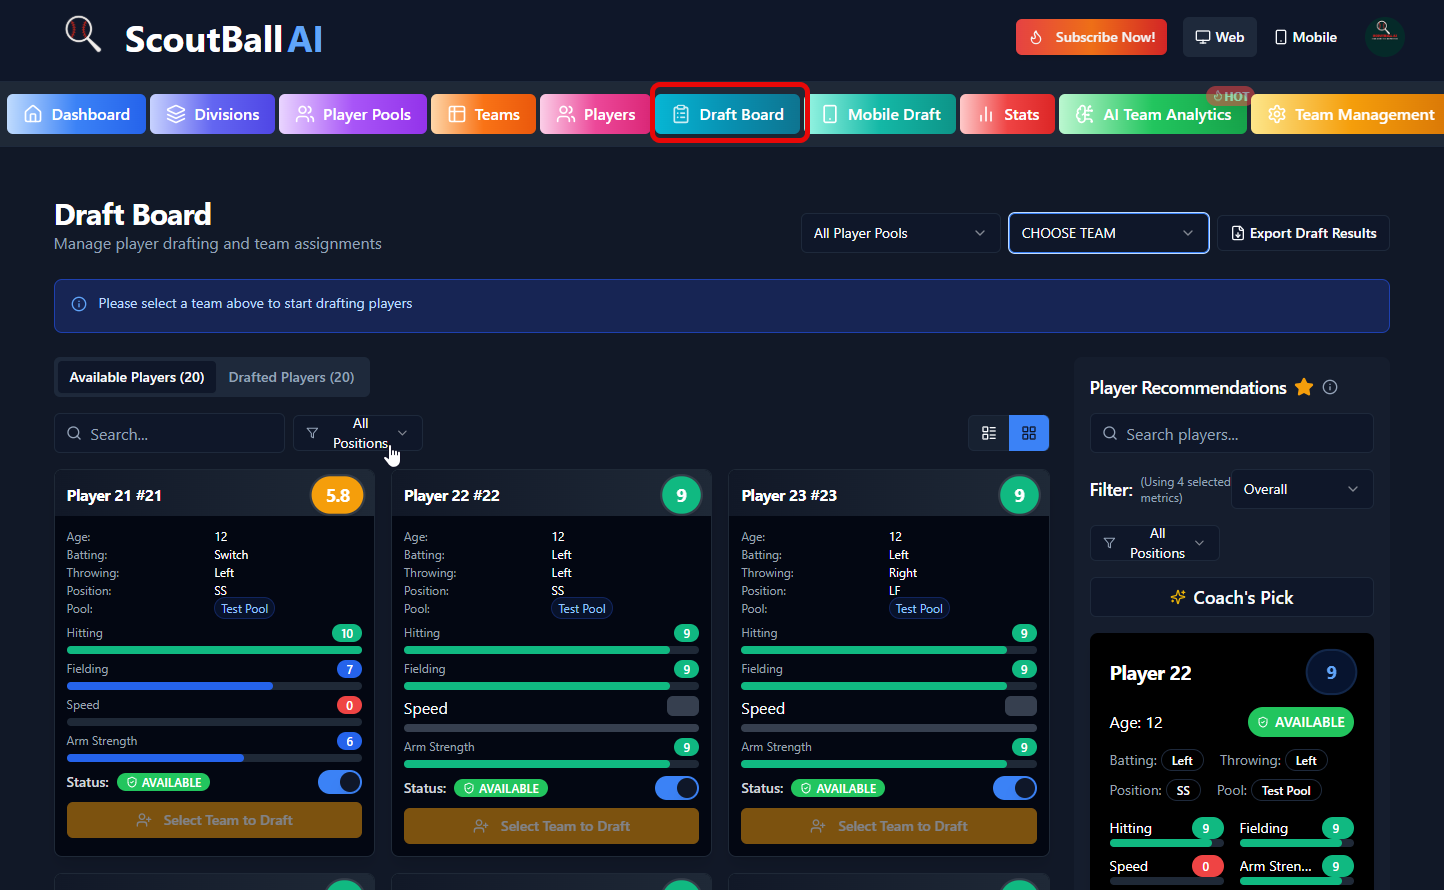Click the info icon in the select-team notice
The height and width of the screenshot is (890, 1444).
pos(79,304)
